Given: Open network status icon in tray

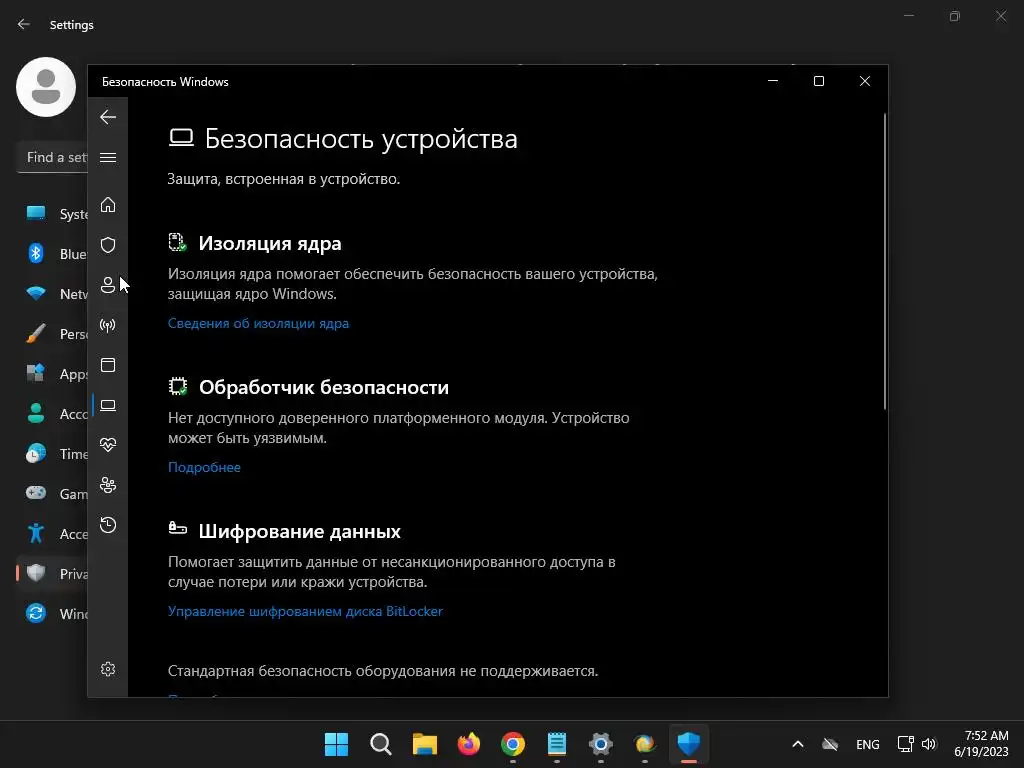Looking at the screenshot, I should (905, 744).
